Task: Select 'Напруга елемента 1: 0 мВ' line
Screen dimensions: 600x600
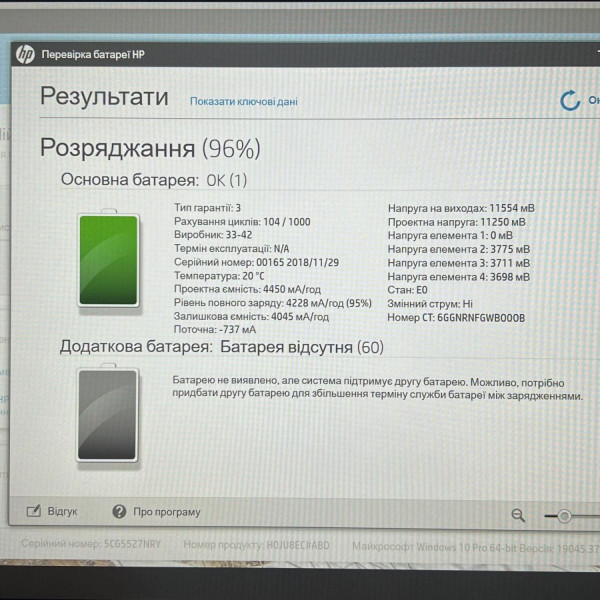Action: pyautogui.click(x=450, y=235)
